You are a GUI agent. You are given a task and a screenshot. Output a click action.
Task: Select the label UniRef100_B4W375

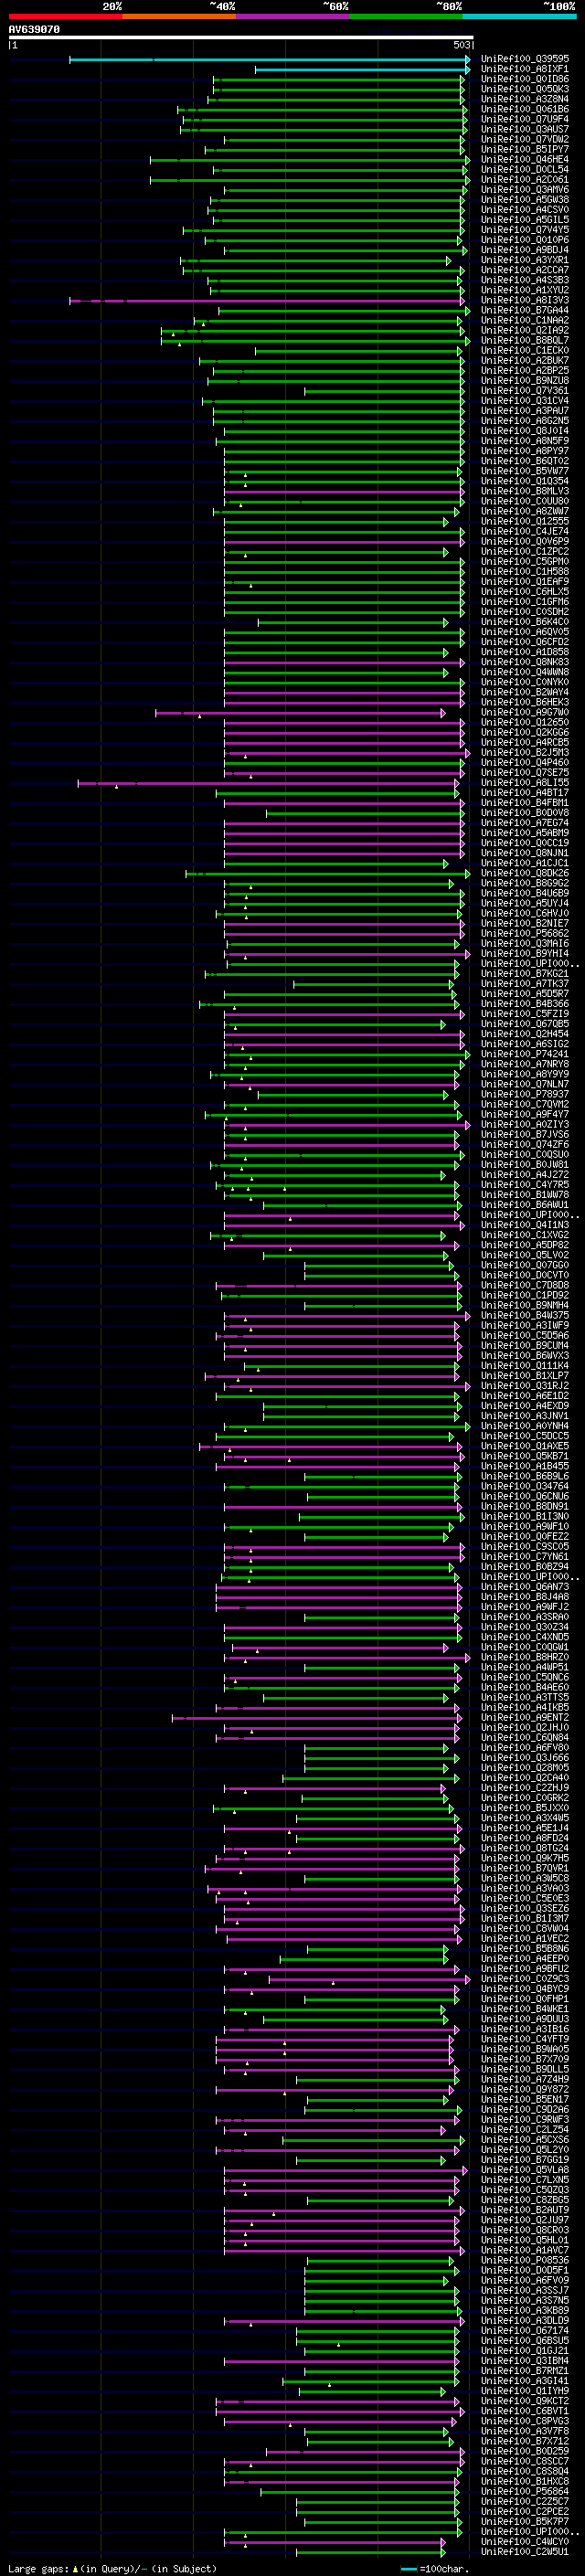(x=525, y=1315)
